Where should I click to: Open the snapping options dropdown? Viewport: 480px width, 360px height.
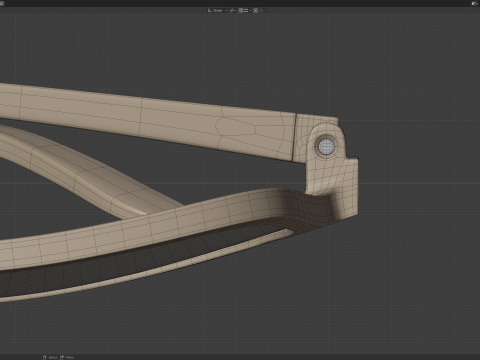247,11
